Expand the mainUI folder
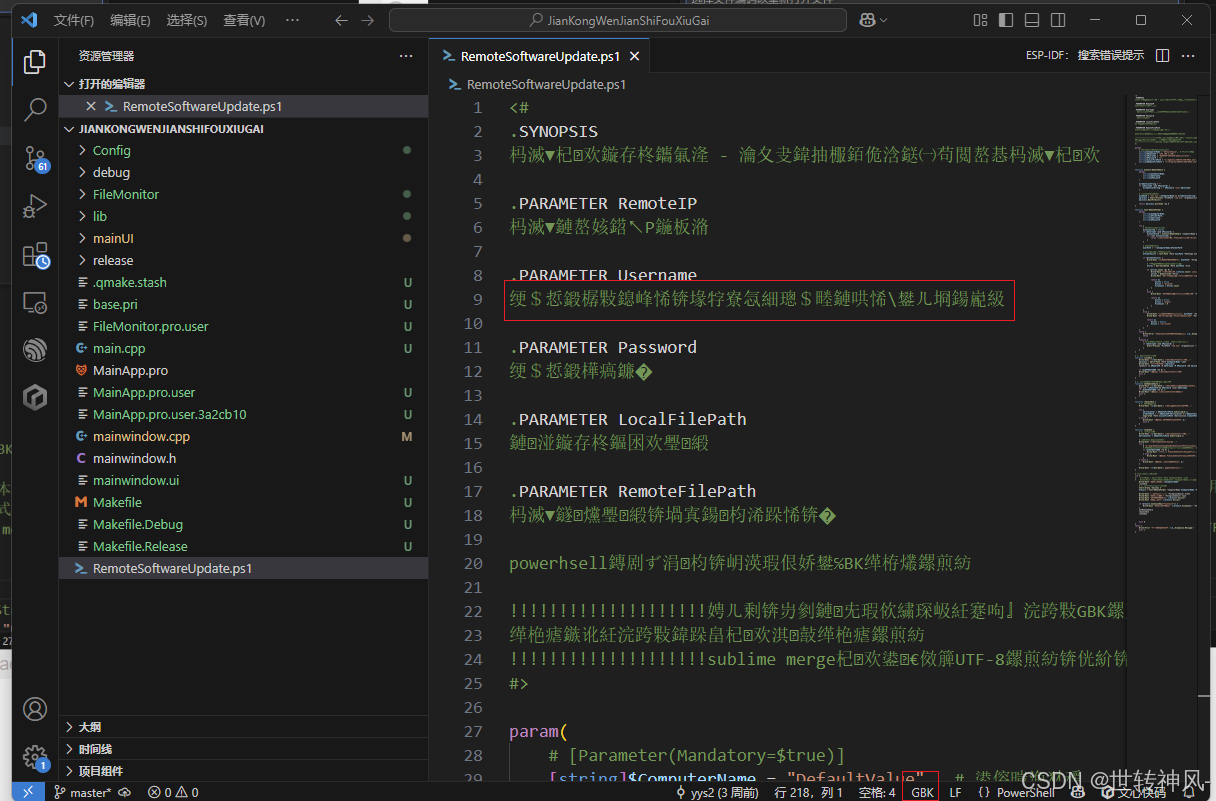The width and height of the screenshot is (1216, 801). click(x=243, y=238)
